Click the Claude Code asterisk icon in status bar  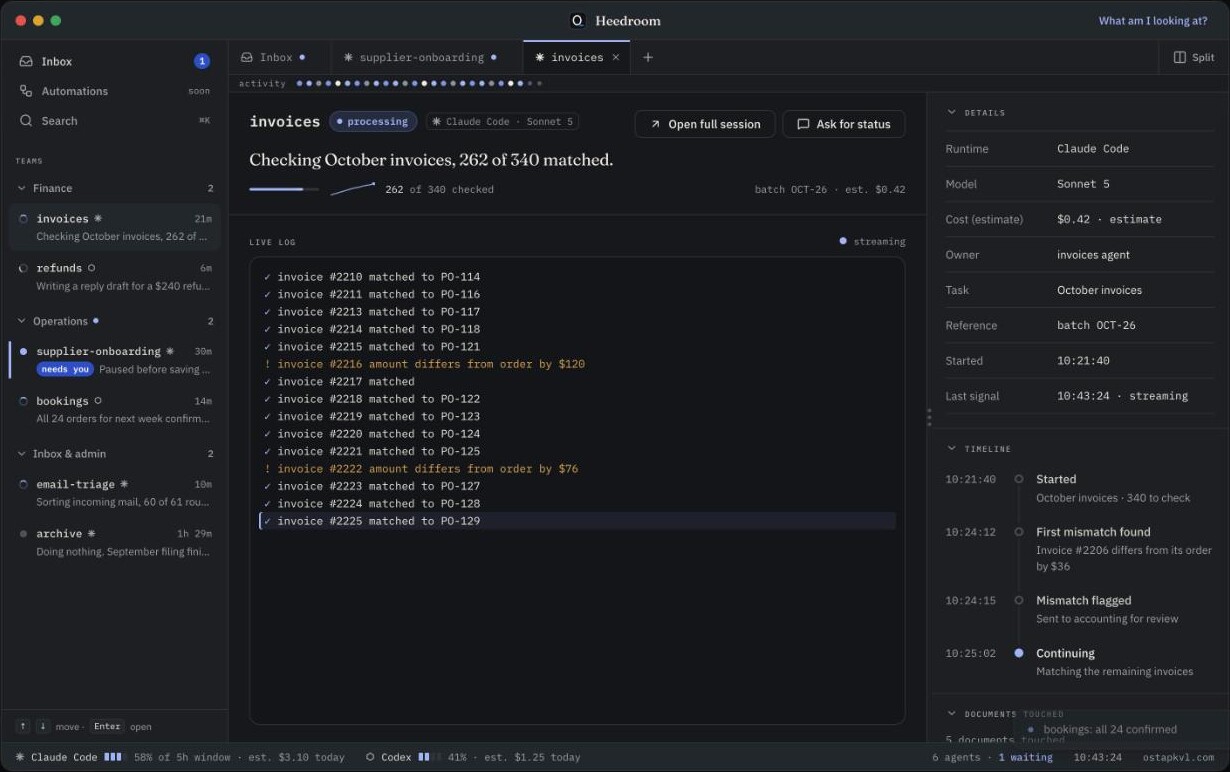[20, 757]
